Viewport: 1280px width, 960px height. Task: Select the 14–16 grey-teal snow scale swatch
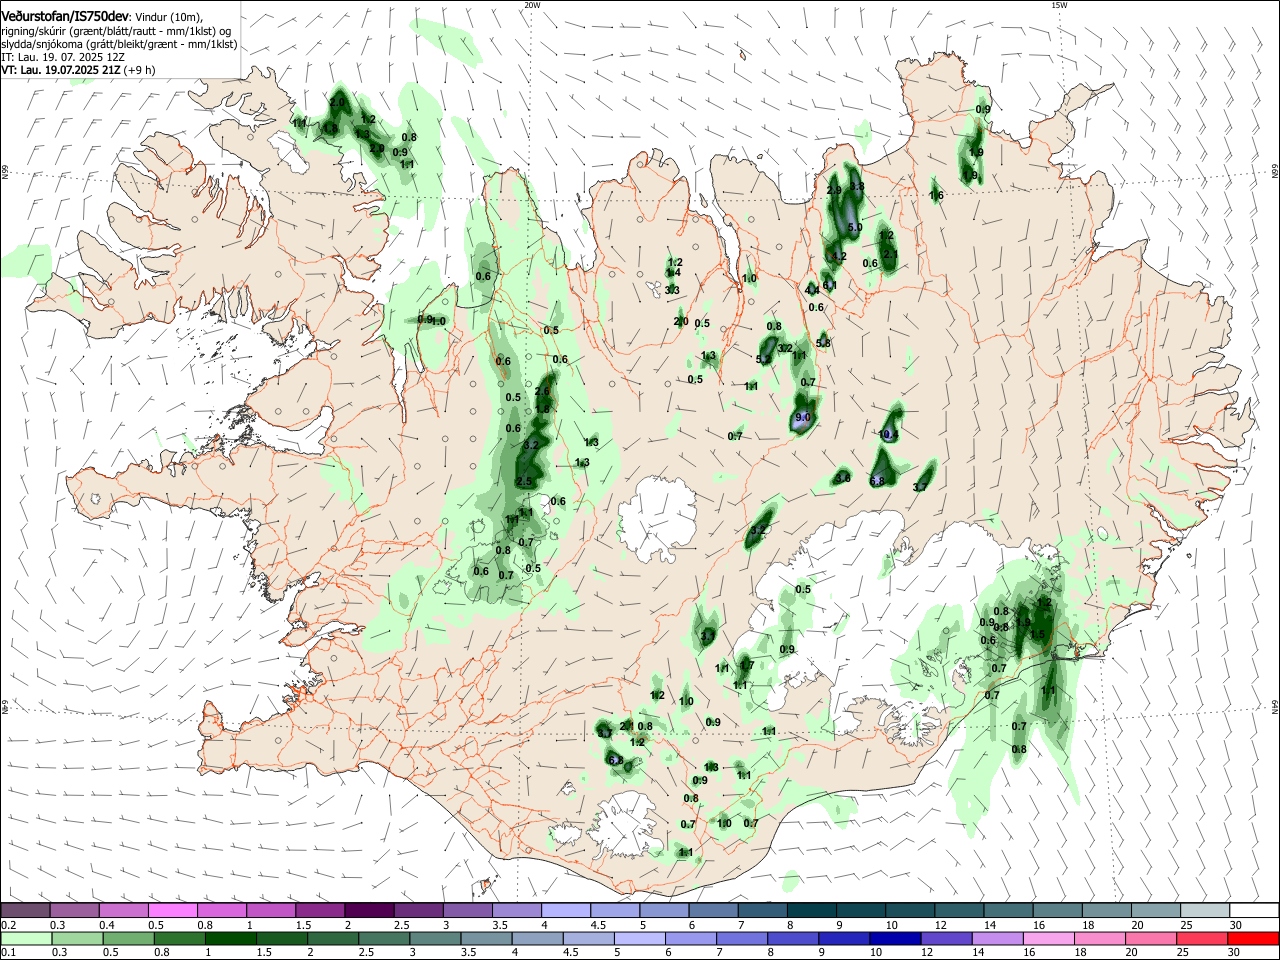point(1007,911)
